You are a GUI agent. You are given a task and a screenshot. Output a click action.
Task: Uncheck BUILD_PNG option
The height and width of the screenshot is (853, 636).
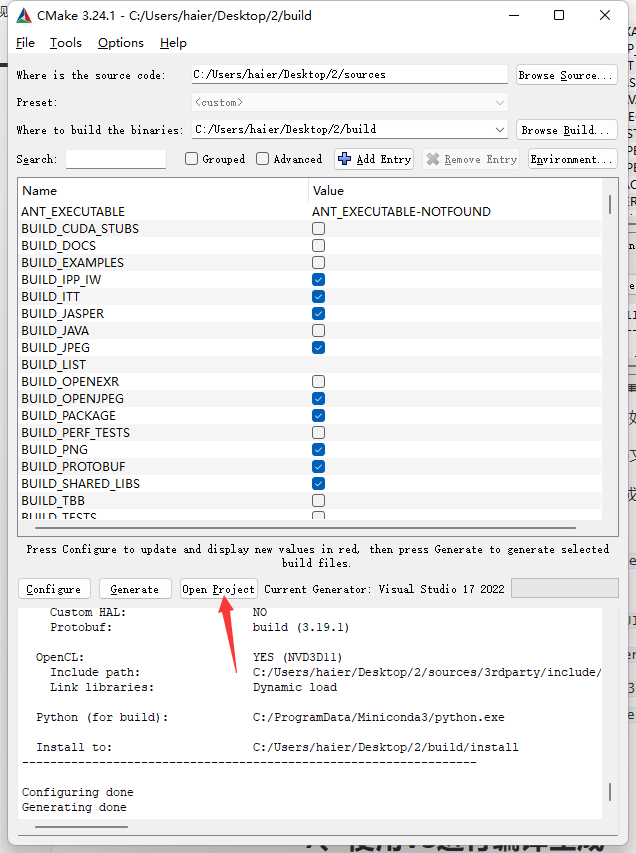click(x=319, y=449)
